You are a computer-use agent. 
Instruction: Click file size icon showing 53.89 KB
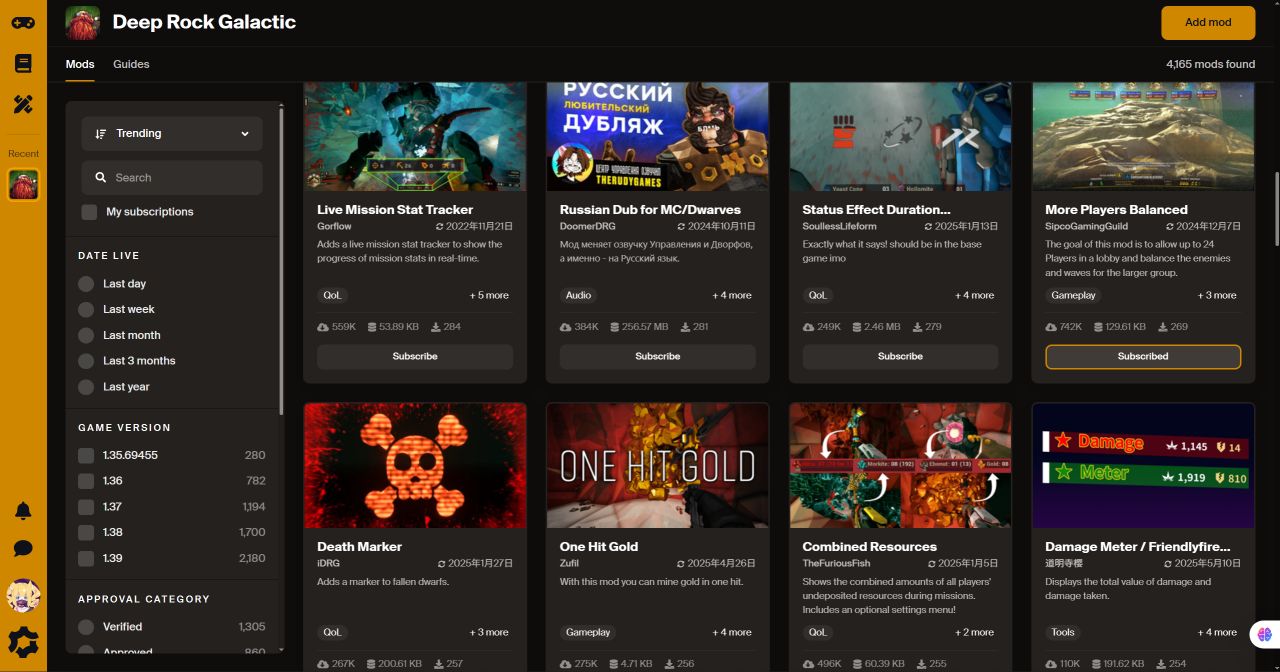coord(372,327)
